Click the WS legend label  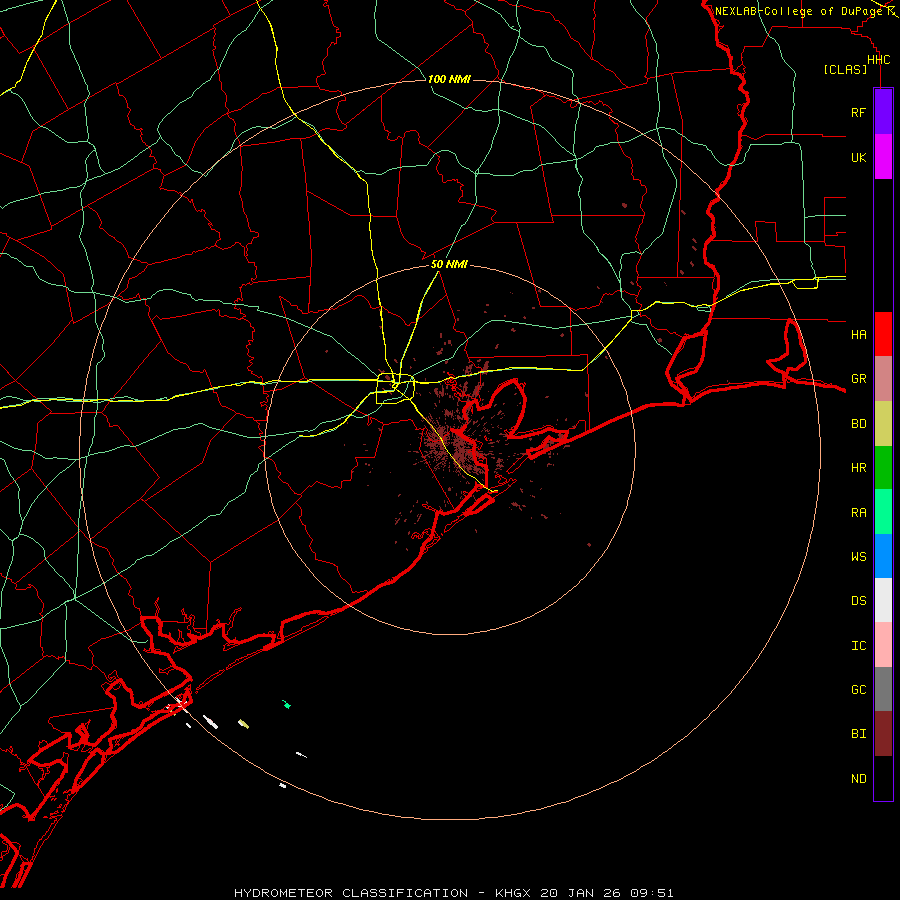tap(858, 556)
